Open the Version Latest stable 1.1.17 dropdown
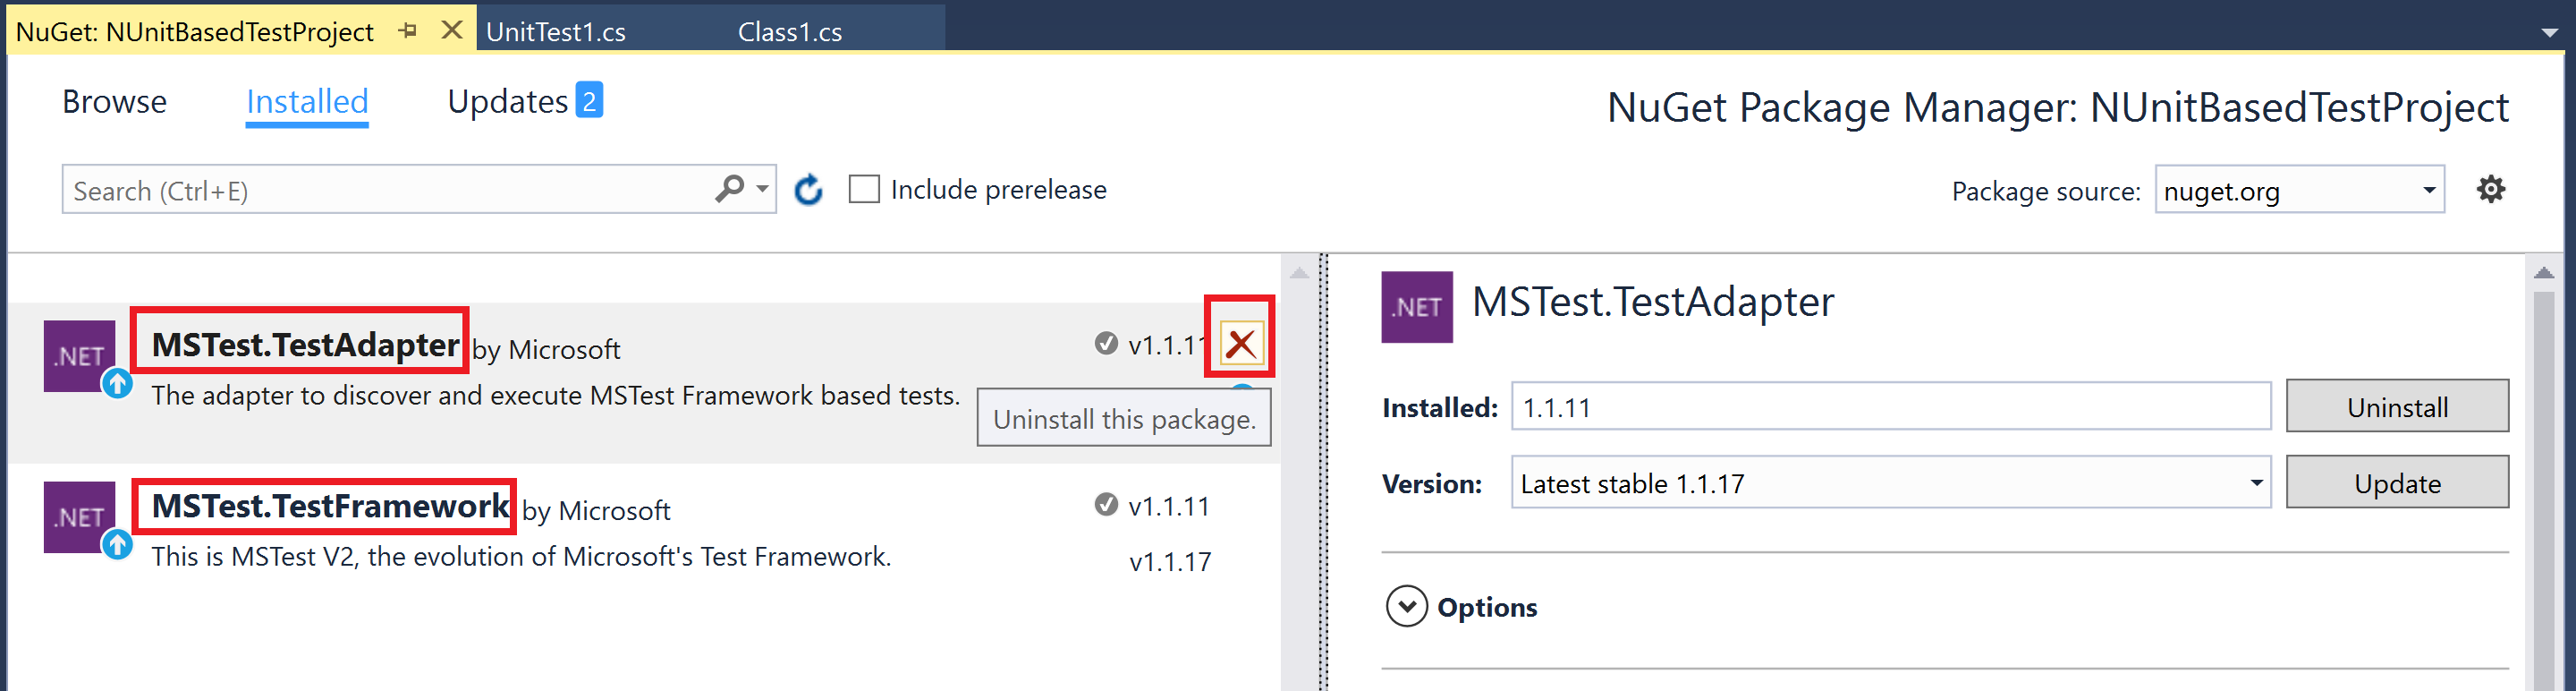 [x=1890, y=483]
